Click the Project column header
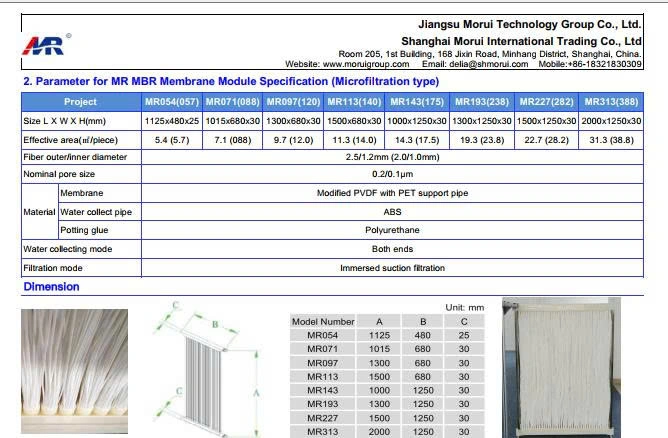 point(81,102)
